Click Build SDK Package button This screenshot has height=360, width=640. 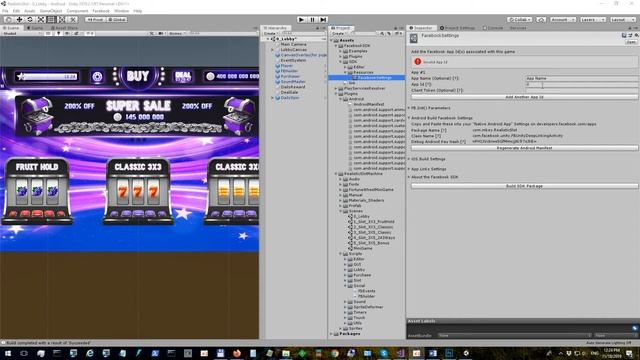[x=524, y=186]
